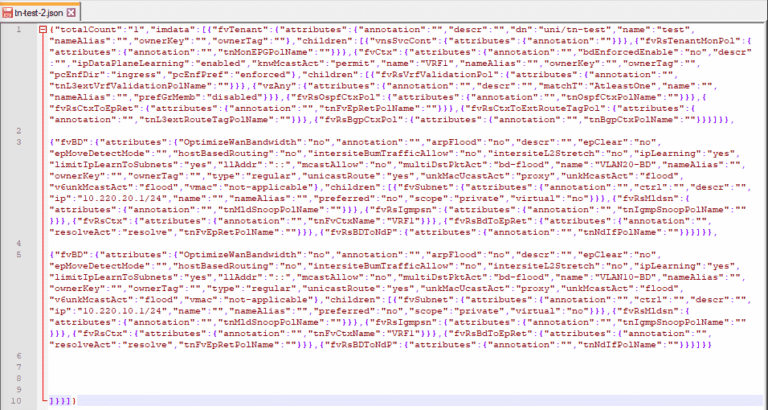The width and height of the screenshot is (768, 410).
Task: Select line number 3 in the gutter
Action: click(x=19, y=143)
